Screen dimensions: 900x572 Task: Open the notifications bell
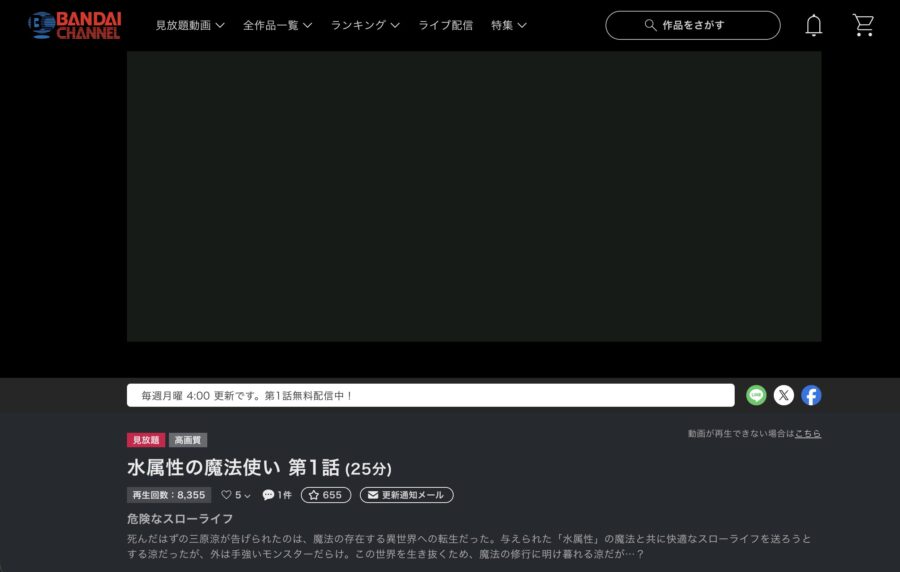pyautogui.click(x=814, y=25)
